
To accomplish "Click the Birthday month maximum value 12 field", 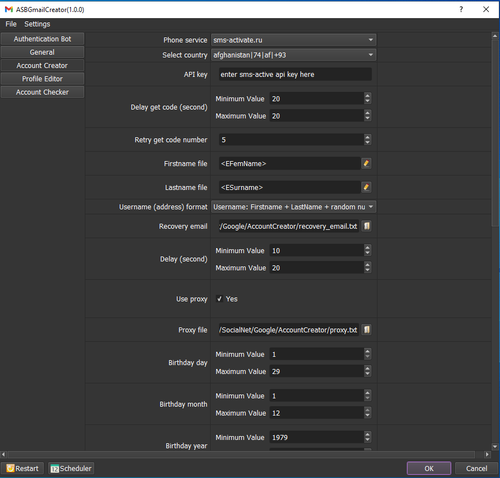I will (317, 413).
